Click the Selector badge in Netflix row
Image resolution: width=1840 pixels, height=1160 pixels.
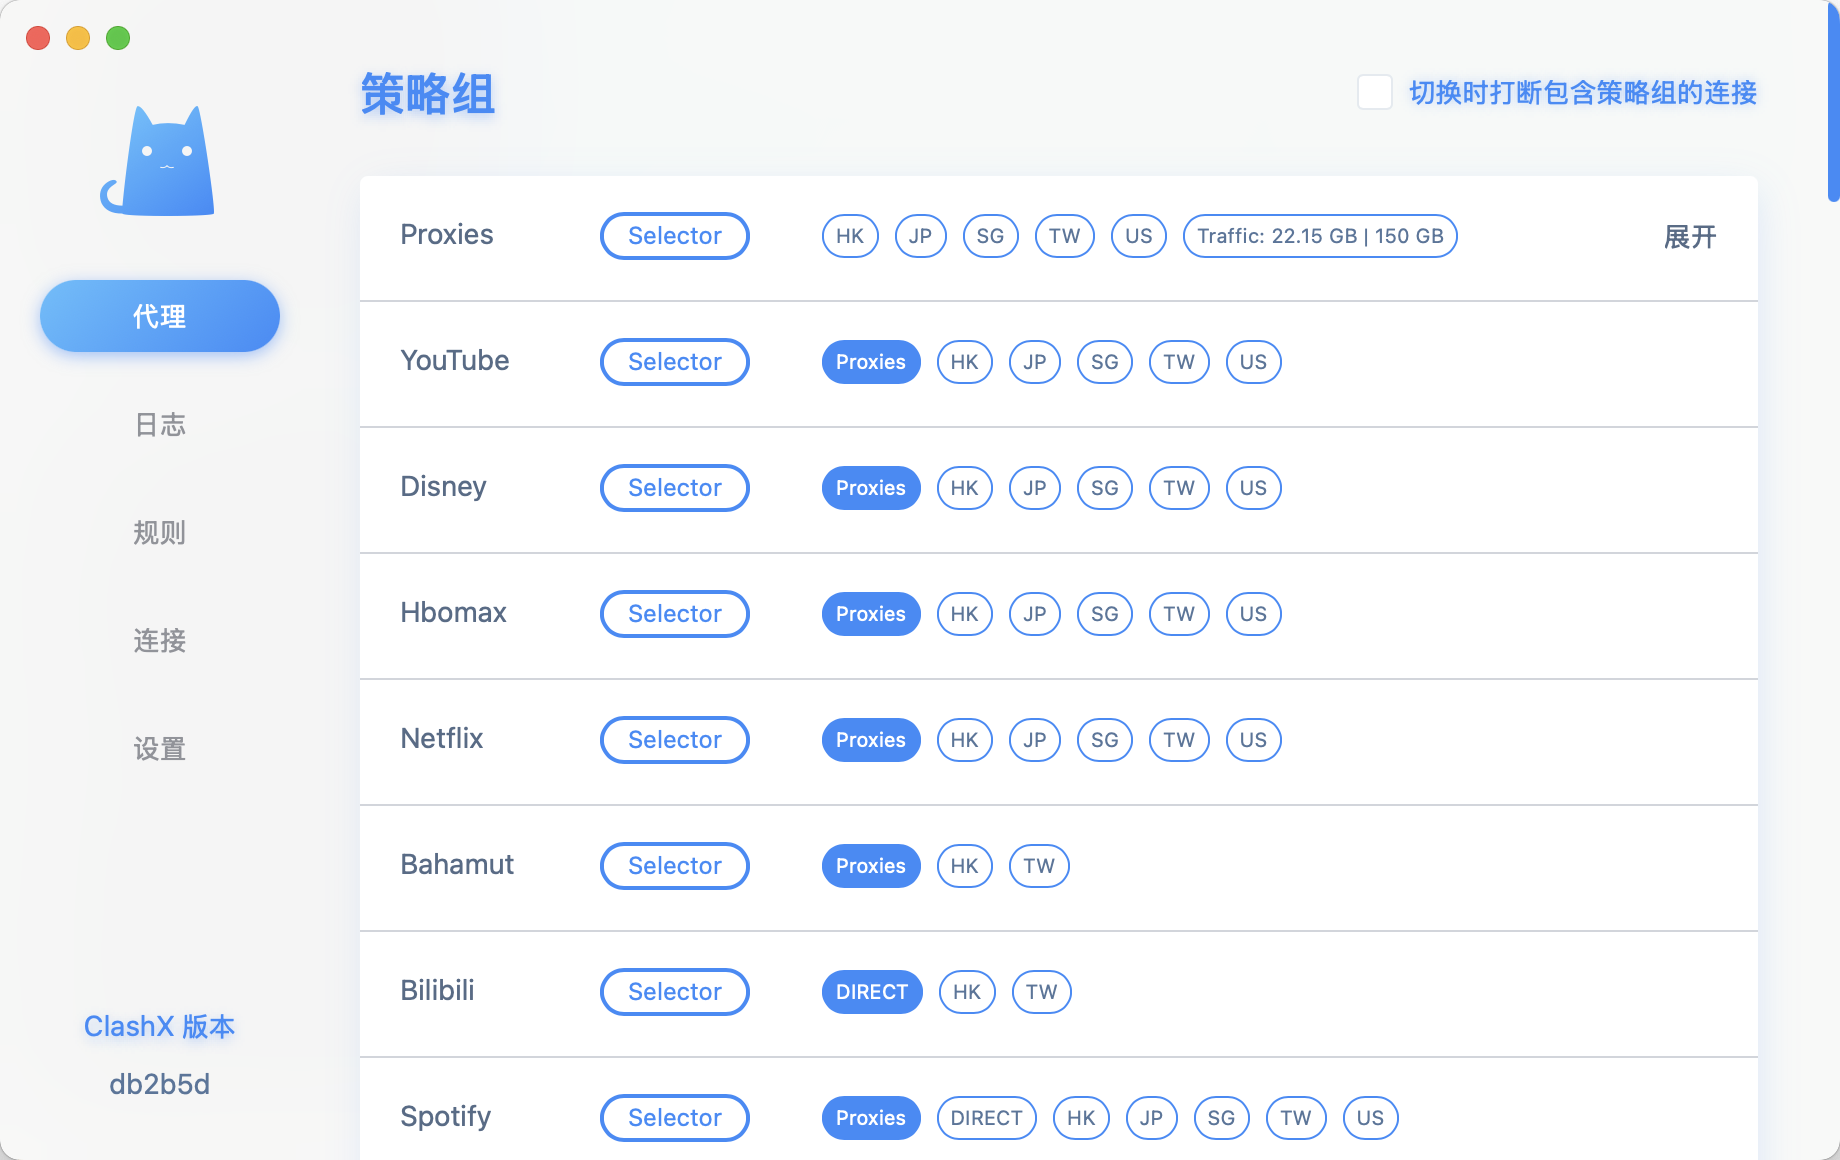675,740
